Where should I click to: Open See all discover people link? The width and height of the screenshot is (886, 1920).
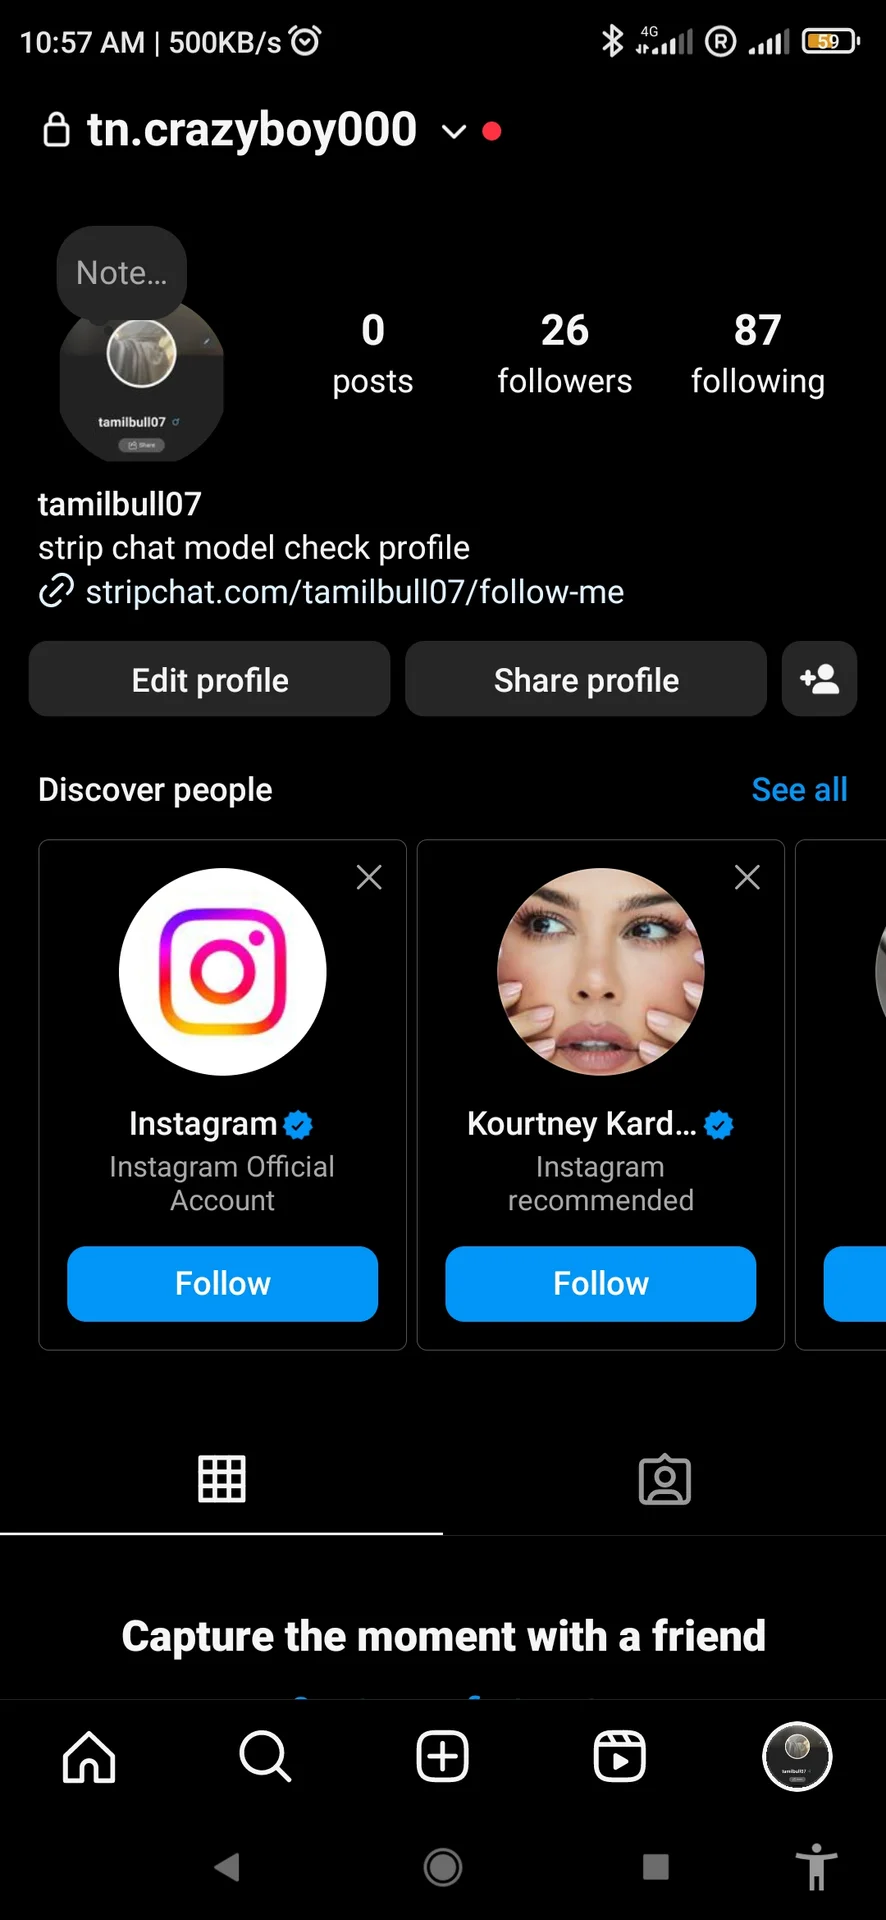[x=799, y=790]
